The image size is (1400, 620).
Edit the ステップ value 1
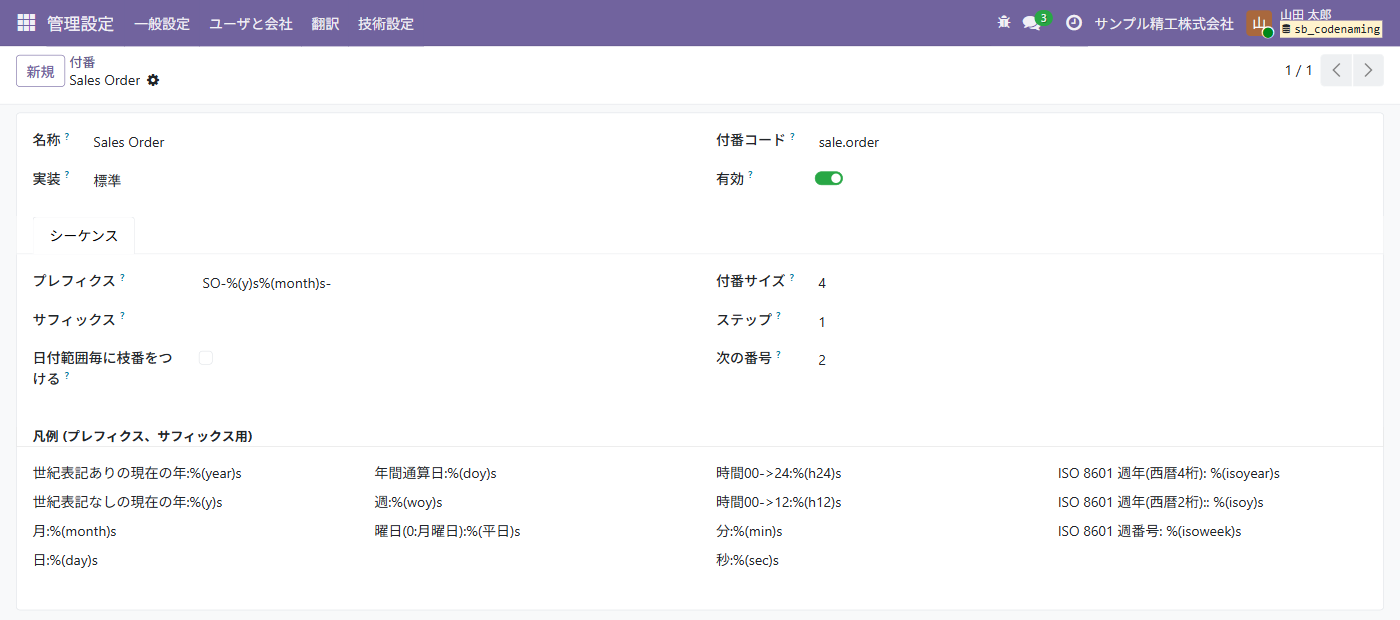[x=1092, y=322]
